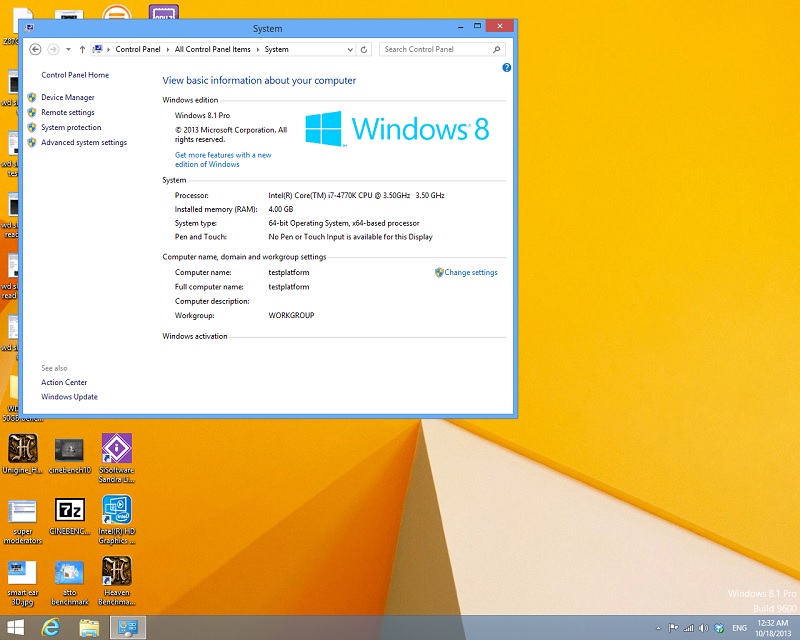Image resolution: width=800 pixels, height=640 pixels.
Task: Click the Forward arrow navigation button
Action: tap(53, 49)
